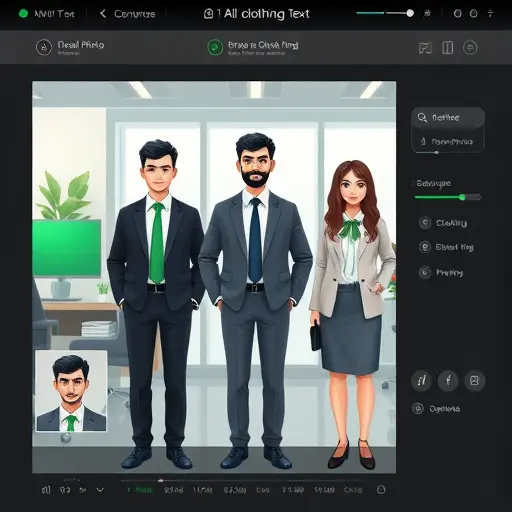Adjust the small gray slider under search box

(x=436, y=152)
